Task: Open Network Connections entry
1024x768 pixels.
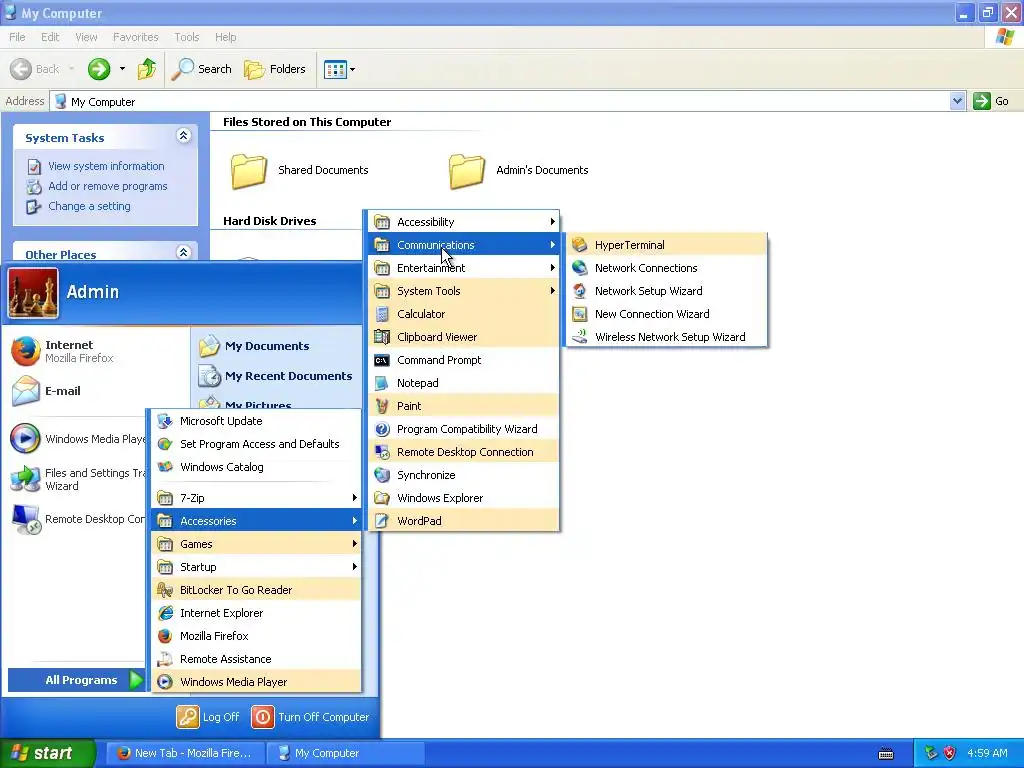Action: [666, 268]
